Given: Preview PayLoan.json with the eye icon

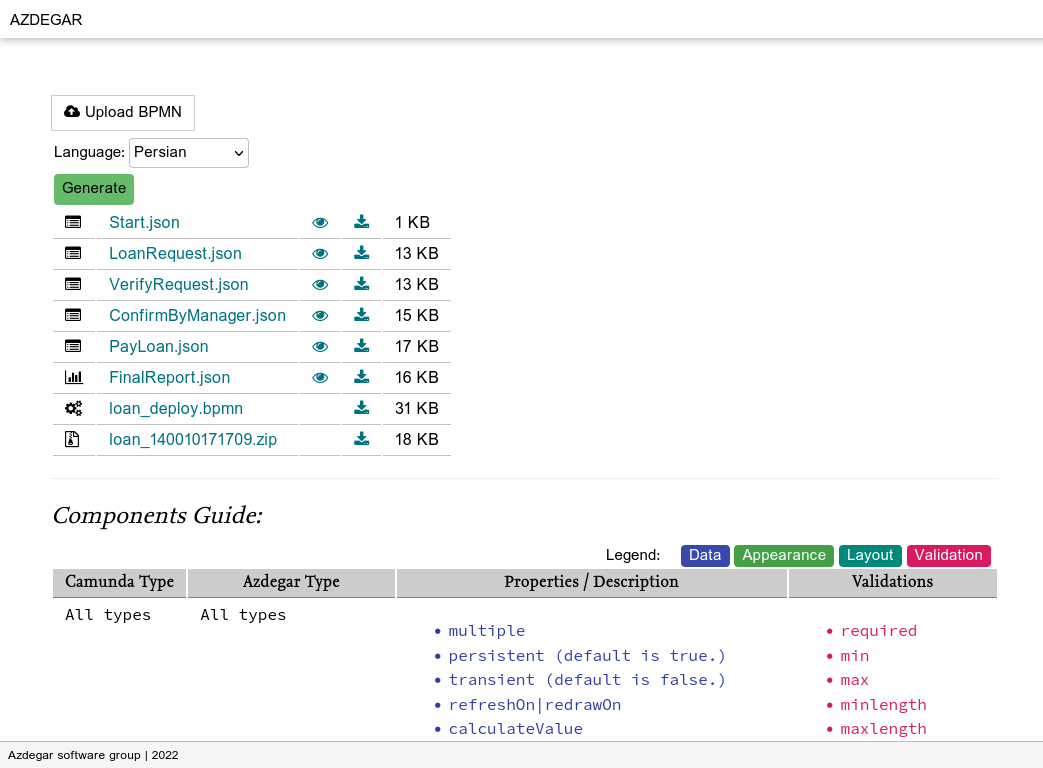Looking at the screenshot, I should point(320,347).
